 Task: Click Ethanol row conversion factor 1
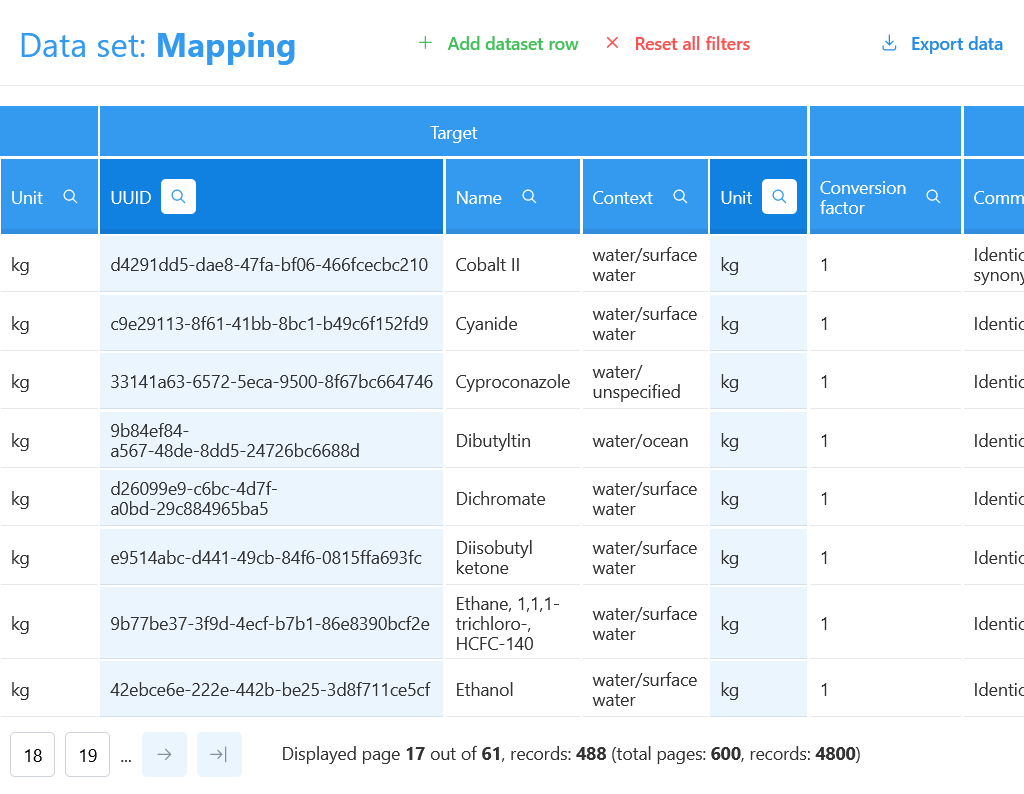(x=885, y=690)
